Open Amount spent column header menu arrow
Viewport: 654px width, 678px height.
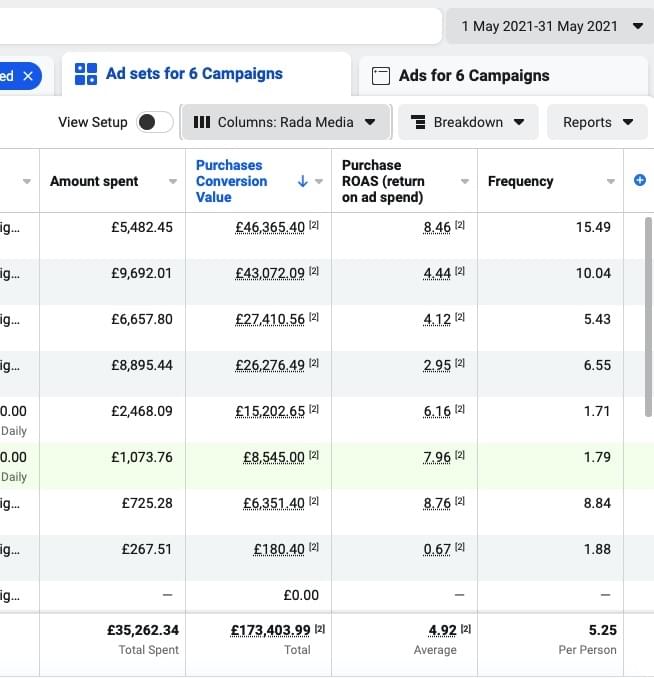click(x=173, y=181)
